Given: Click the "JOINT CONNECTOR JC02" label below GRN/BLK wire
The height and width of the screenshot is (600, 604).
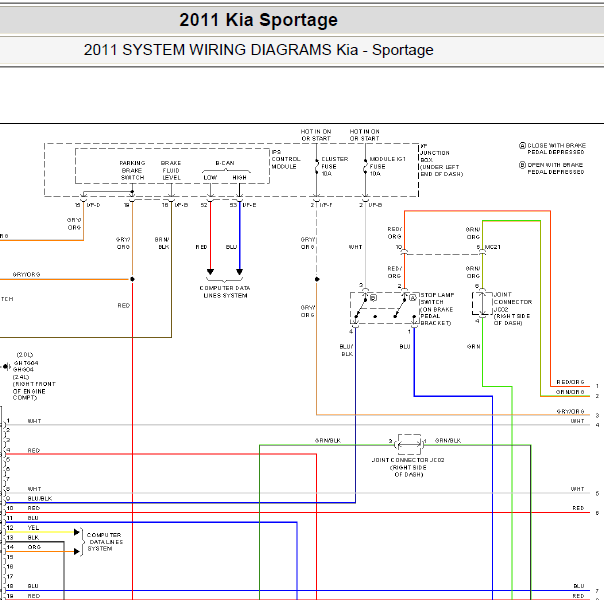Looking at the screenshot, I should click(x=408, y=467).
